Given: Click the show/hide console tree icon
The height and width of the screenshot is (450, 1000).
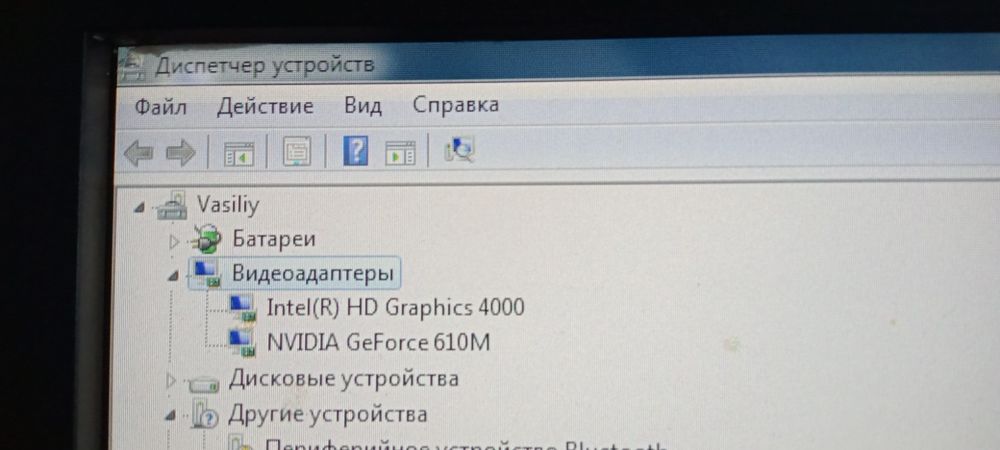Looking at the screenshot, I should tap(239, 154).
